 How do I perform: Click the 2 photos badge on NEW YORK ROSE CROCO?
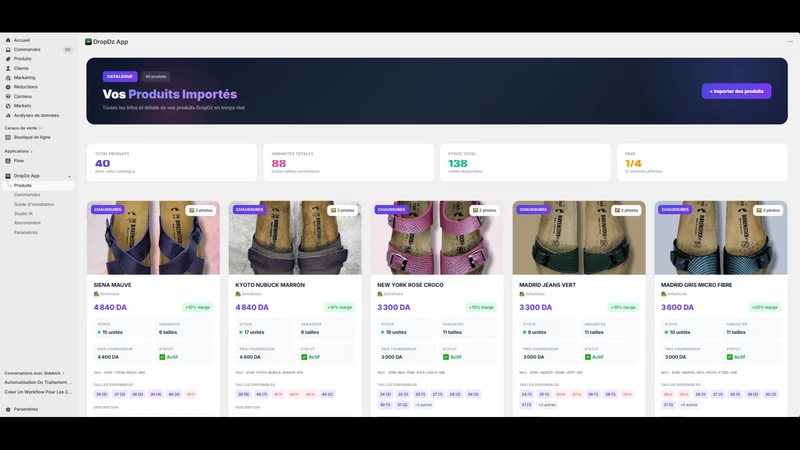[485, 210]
